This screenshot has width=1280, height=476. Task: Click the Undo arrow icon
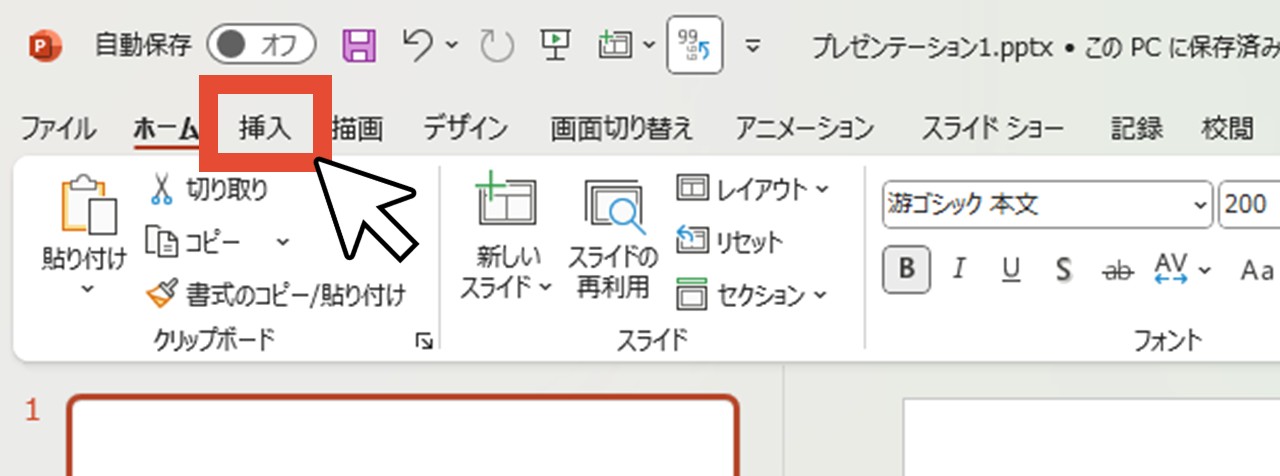418,44
